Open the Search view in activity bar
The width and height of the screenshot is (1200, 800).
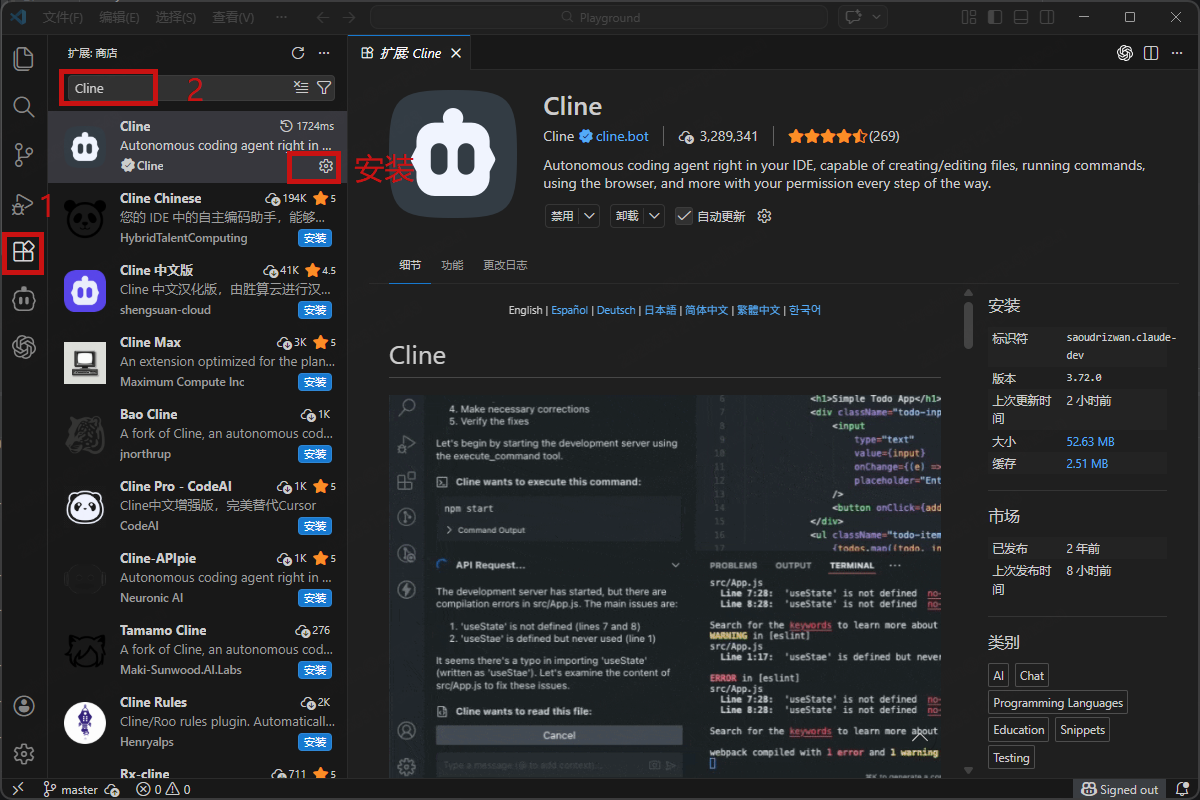pyautogui.click(x=23, y=106)
